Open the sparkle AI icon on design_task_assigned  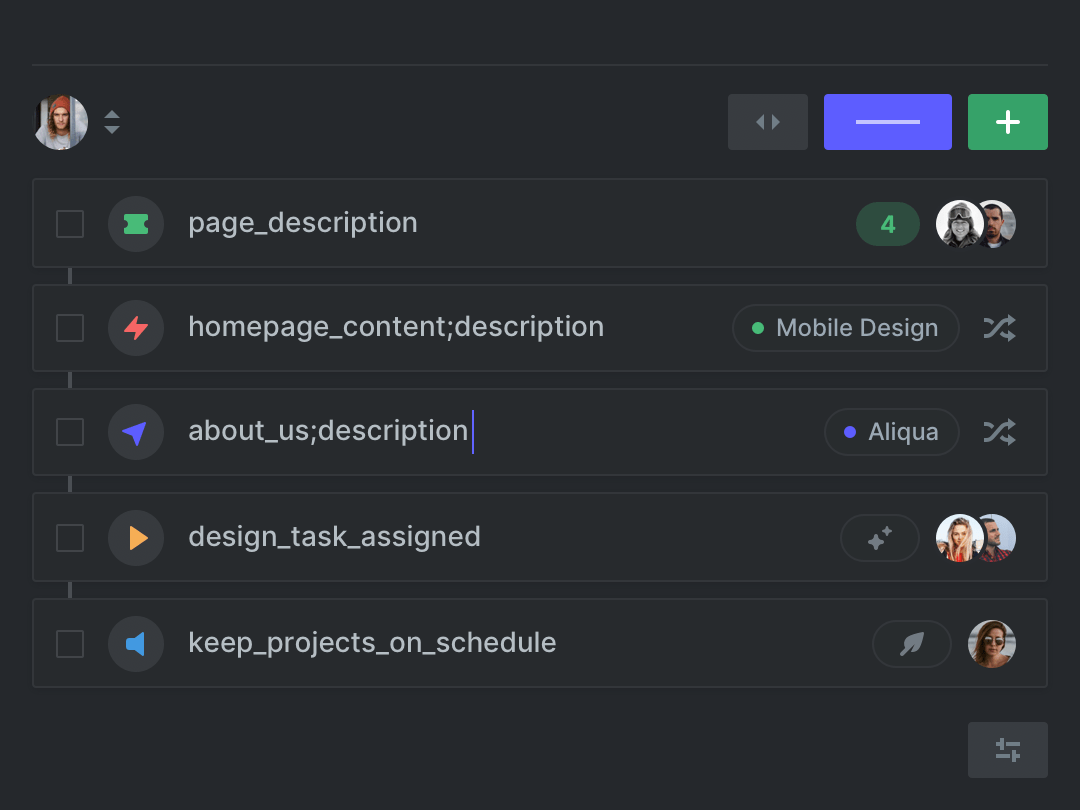(x=880, y=537)
